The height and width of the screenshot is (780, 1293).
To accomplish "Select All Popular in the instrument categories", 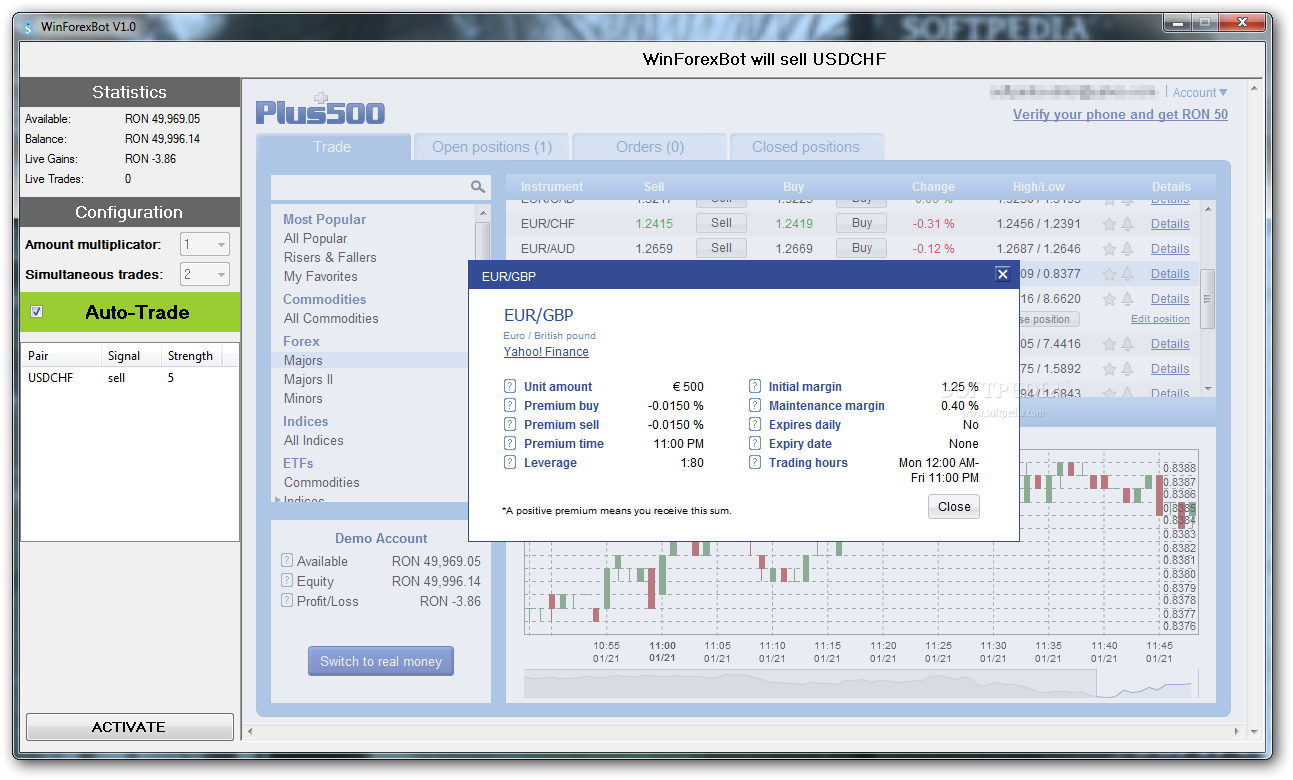I will pos(316,238).
